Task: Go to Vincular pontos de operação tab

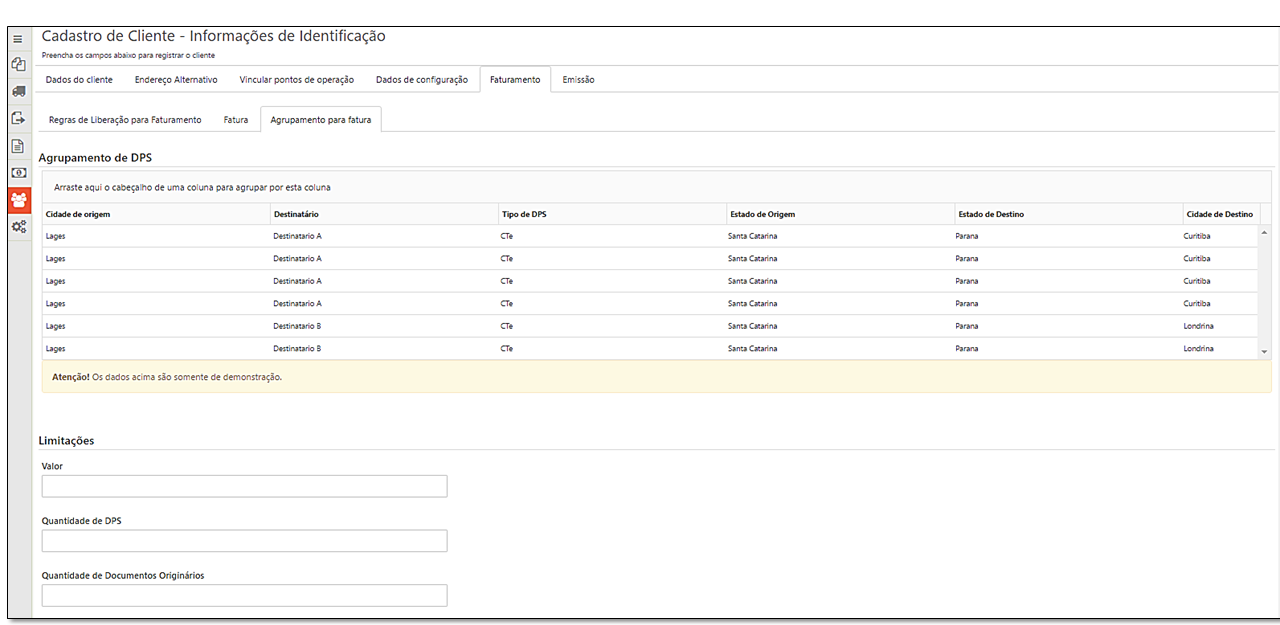Action: (296, 80)
